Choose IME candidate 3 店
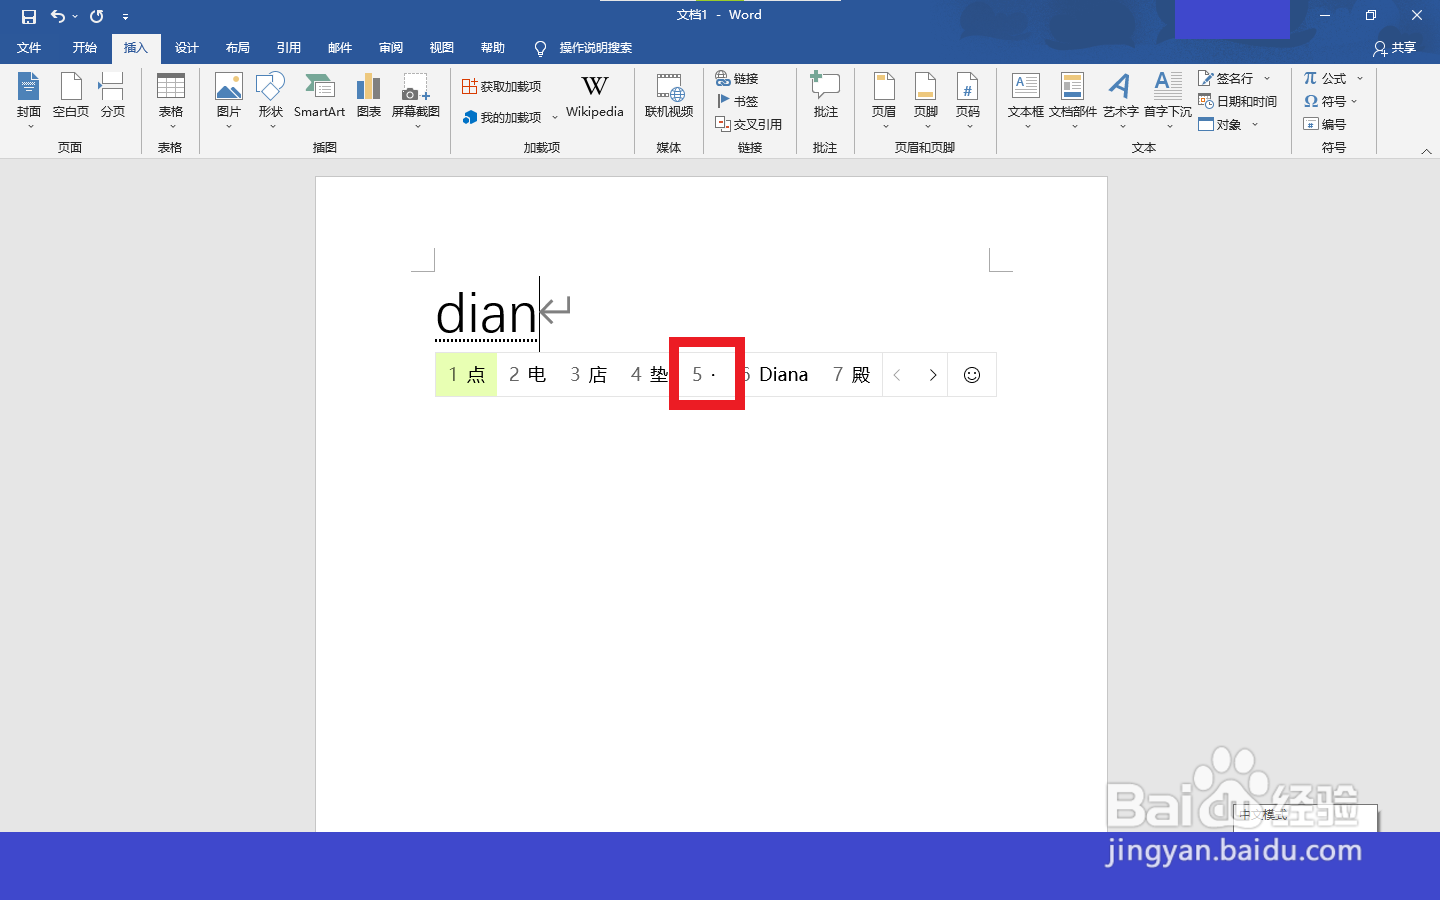 588,375
